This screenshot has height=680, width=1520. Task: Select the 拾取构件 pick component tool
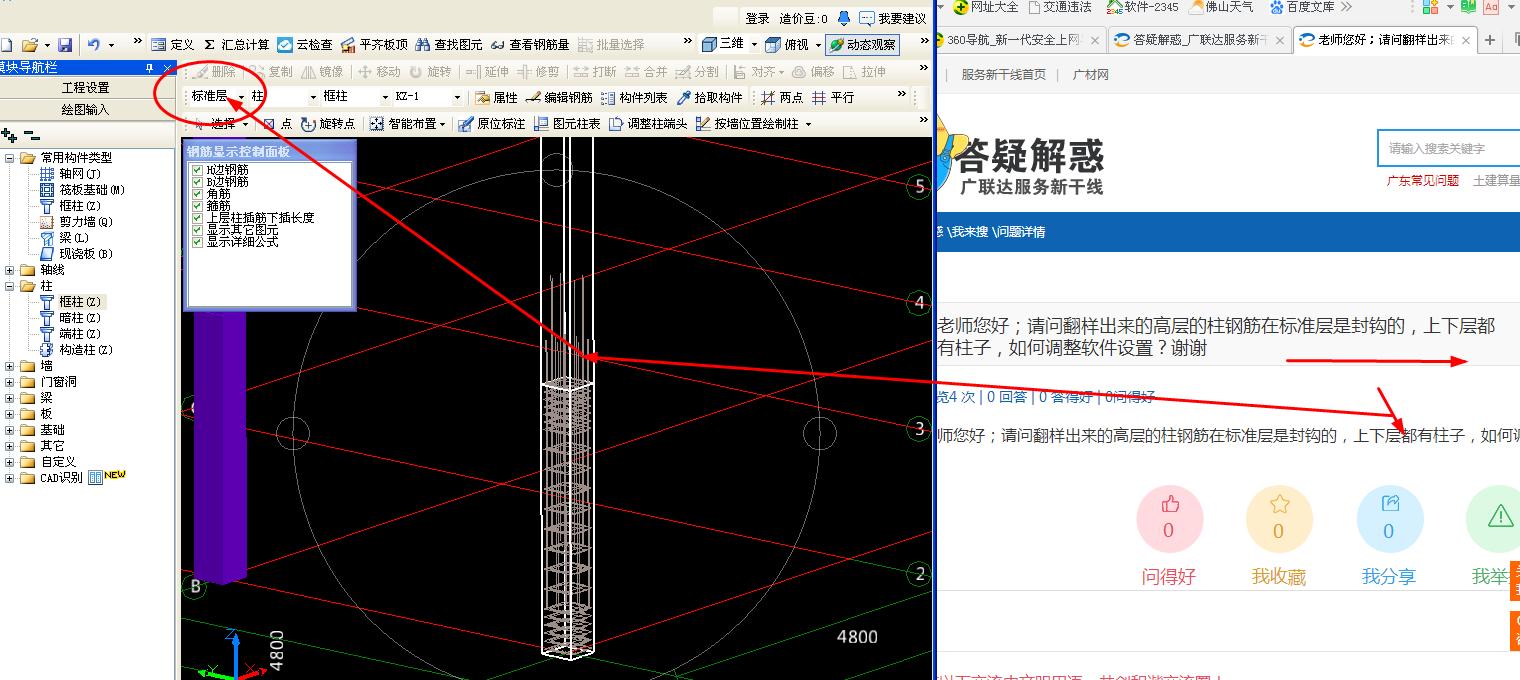click(710, 98)
